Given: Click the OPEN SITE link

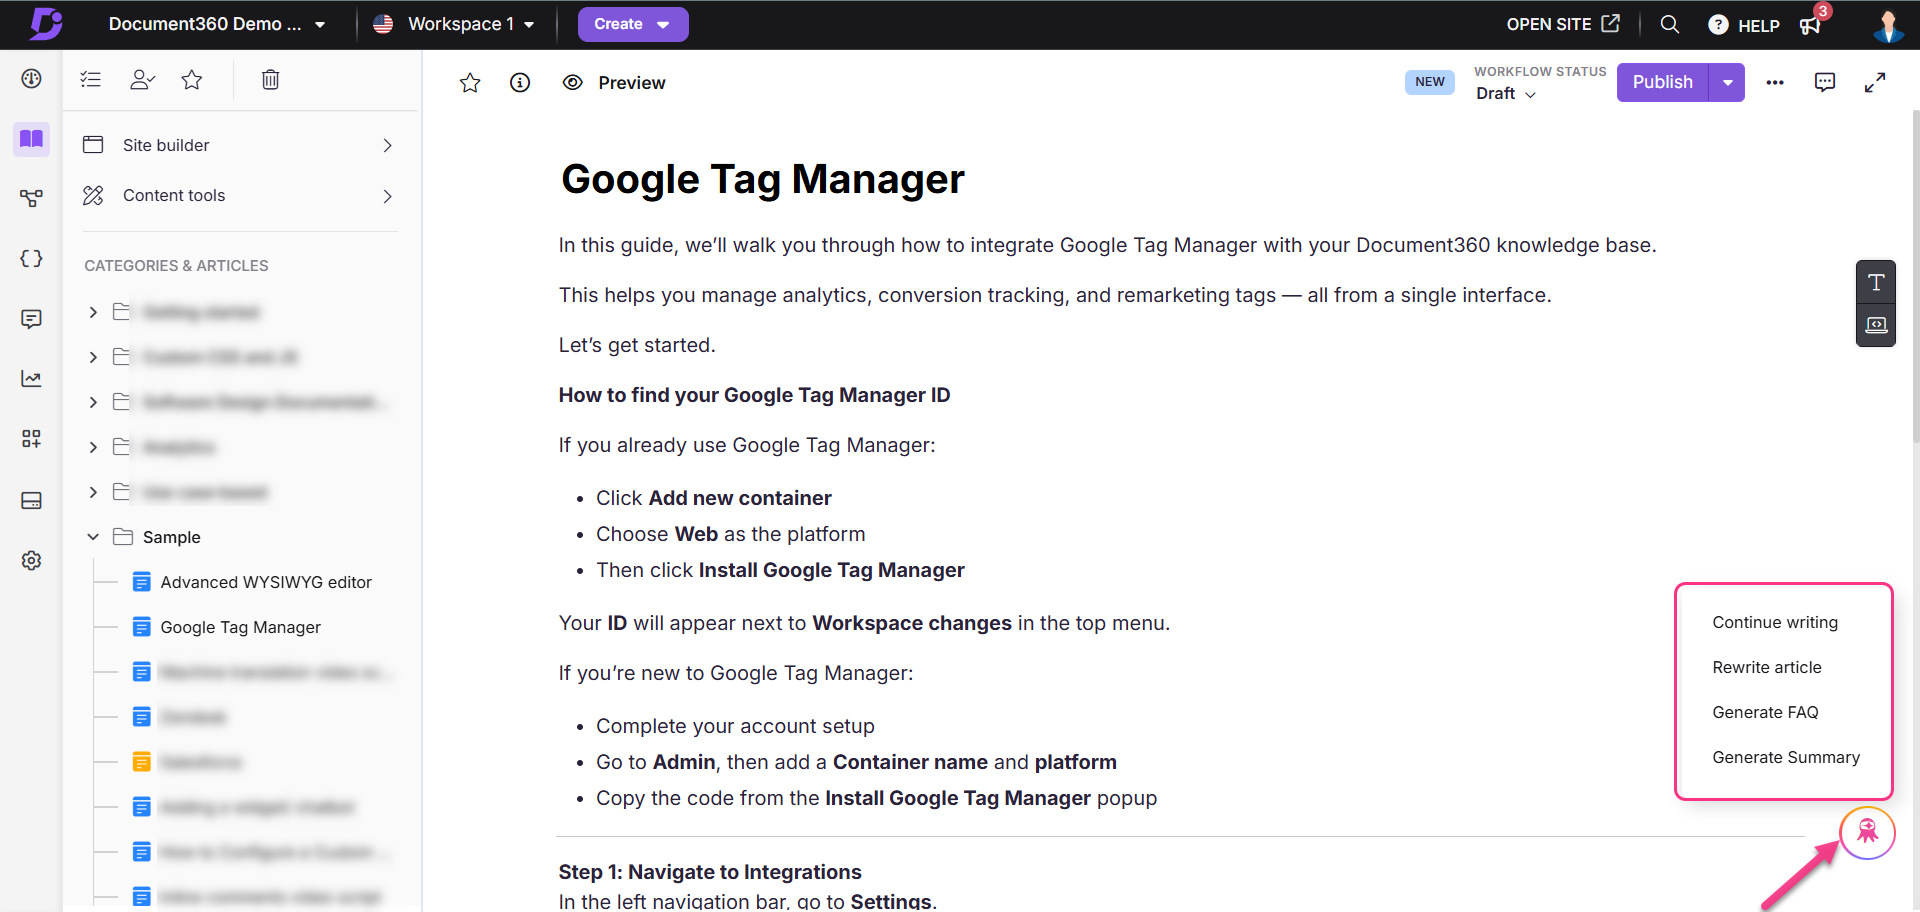Looking at the screenshot, I should click(1563, 24).
